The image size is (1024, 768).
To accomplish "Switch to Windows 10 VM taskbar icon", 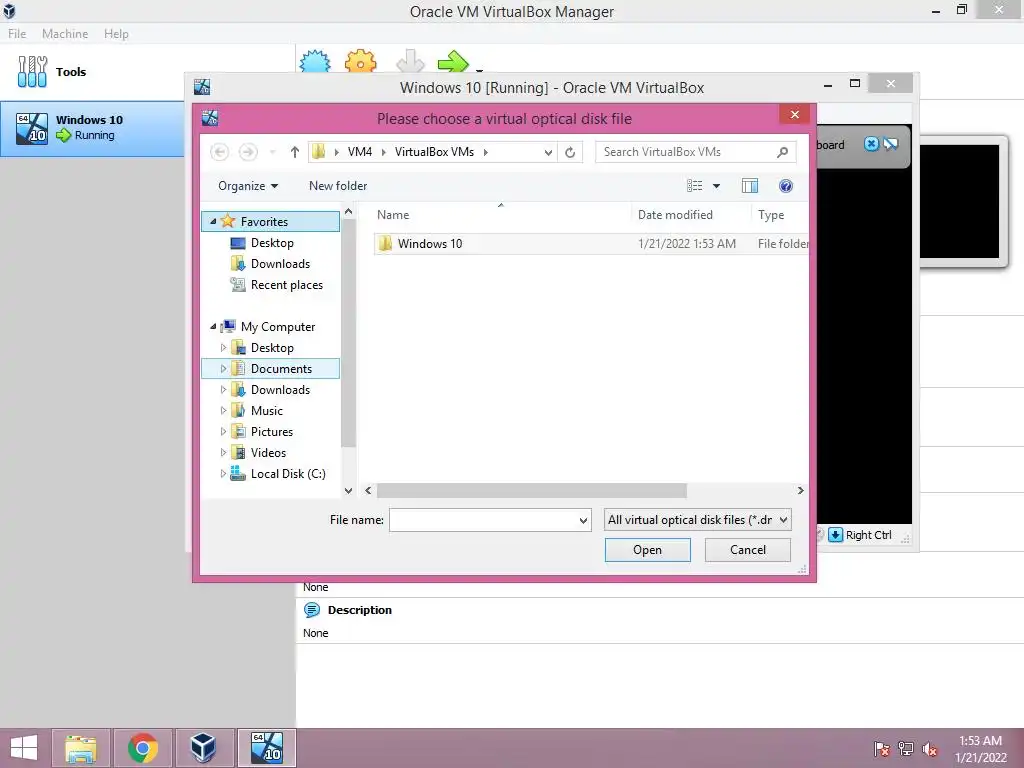I will (x=266, y=748).
